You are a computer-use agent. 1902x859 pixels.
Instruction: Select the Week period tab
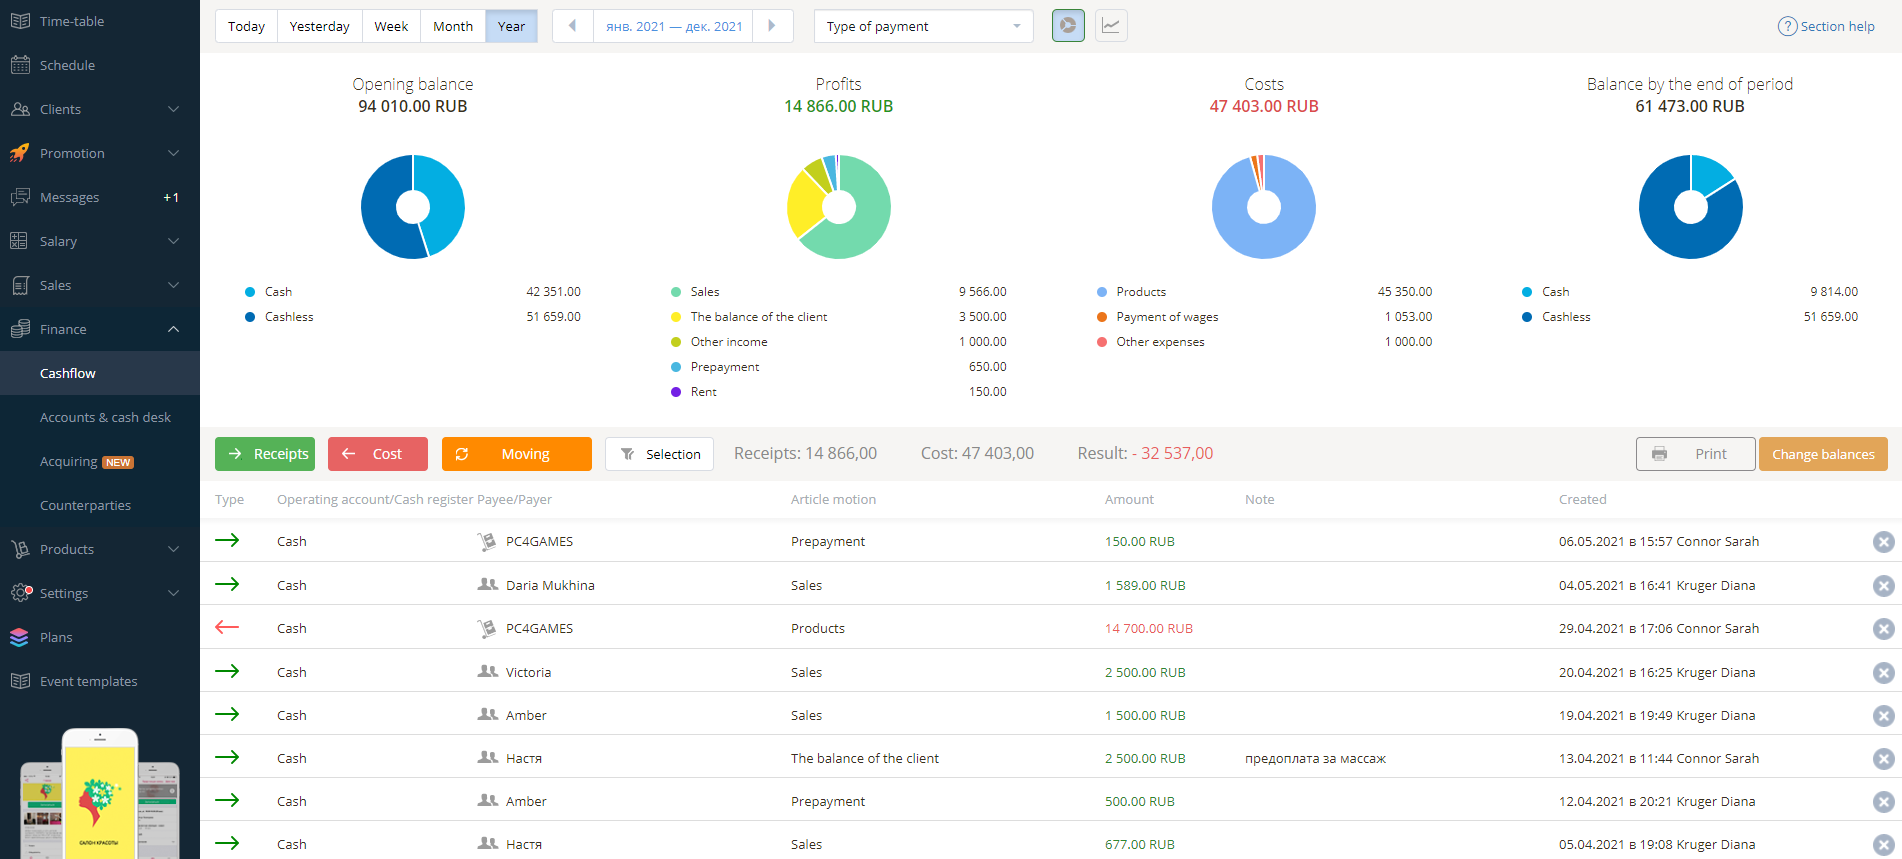391,26
